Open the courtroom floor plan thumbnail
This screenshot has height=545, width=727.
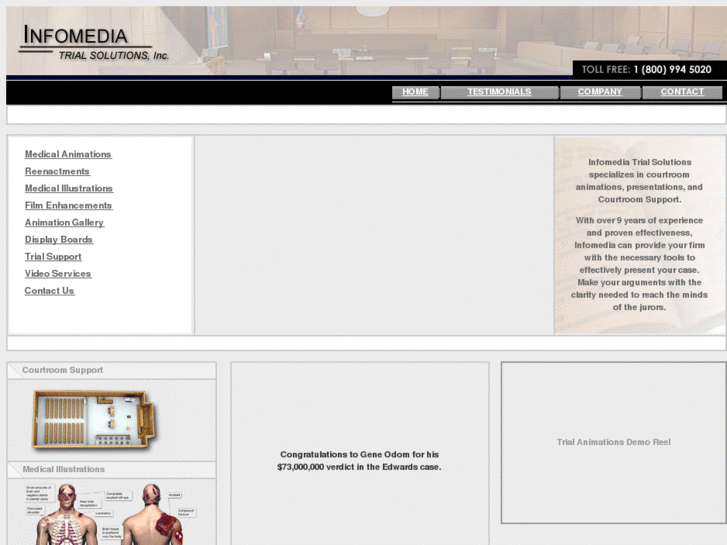(95, 420)
